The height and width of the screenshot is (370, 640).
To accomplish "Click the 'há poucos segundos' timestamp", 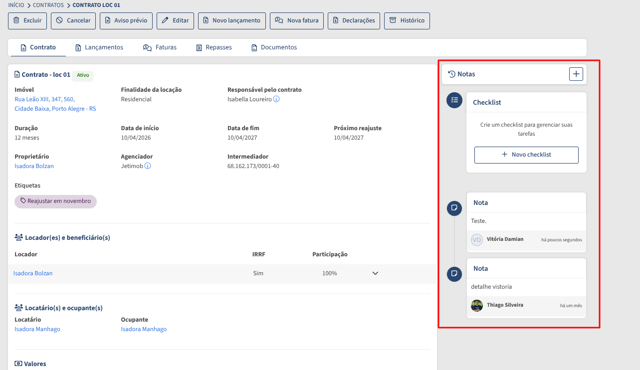I will click(x=562, y=240).
